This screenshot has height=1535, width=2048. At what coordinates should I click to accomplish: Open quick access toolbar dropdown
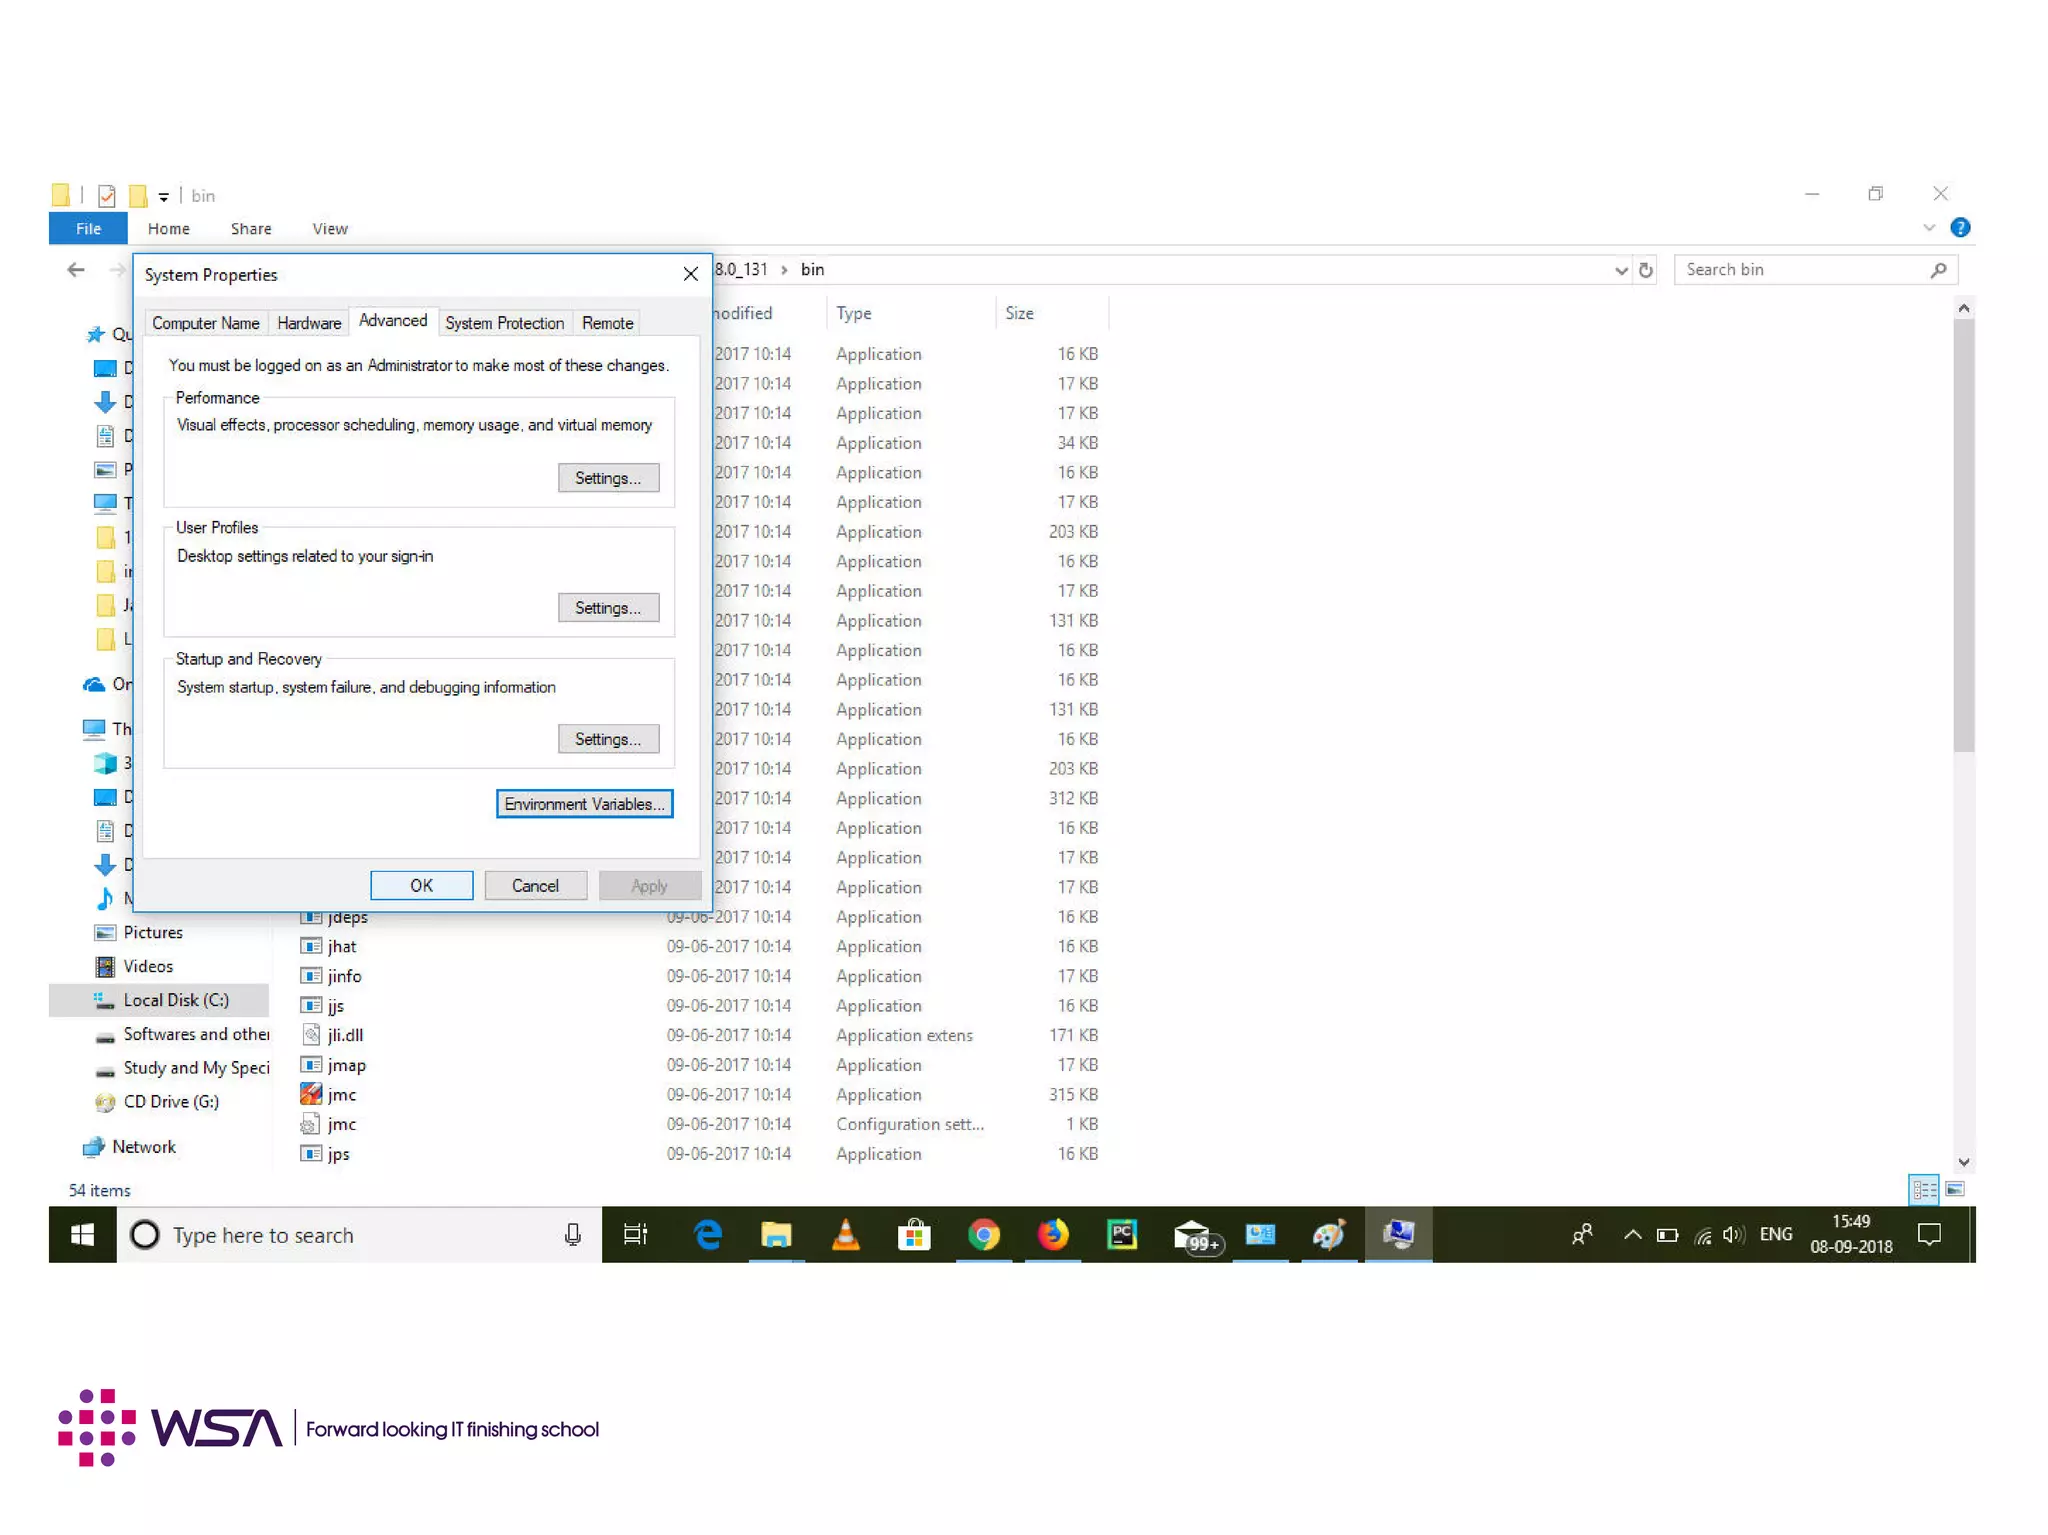point(163,197)
